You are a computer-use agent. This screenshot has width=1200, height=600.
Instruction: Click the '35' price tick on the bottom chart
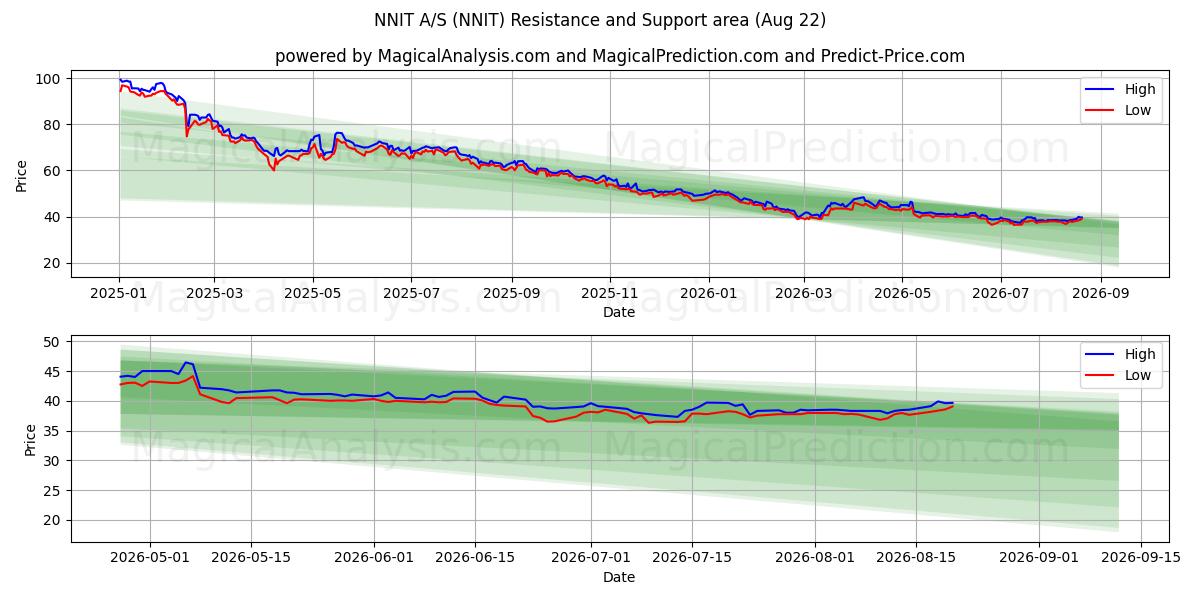54,431
